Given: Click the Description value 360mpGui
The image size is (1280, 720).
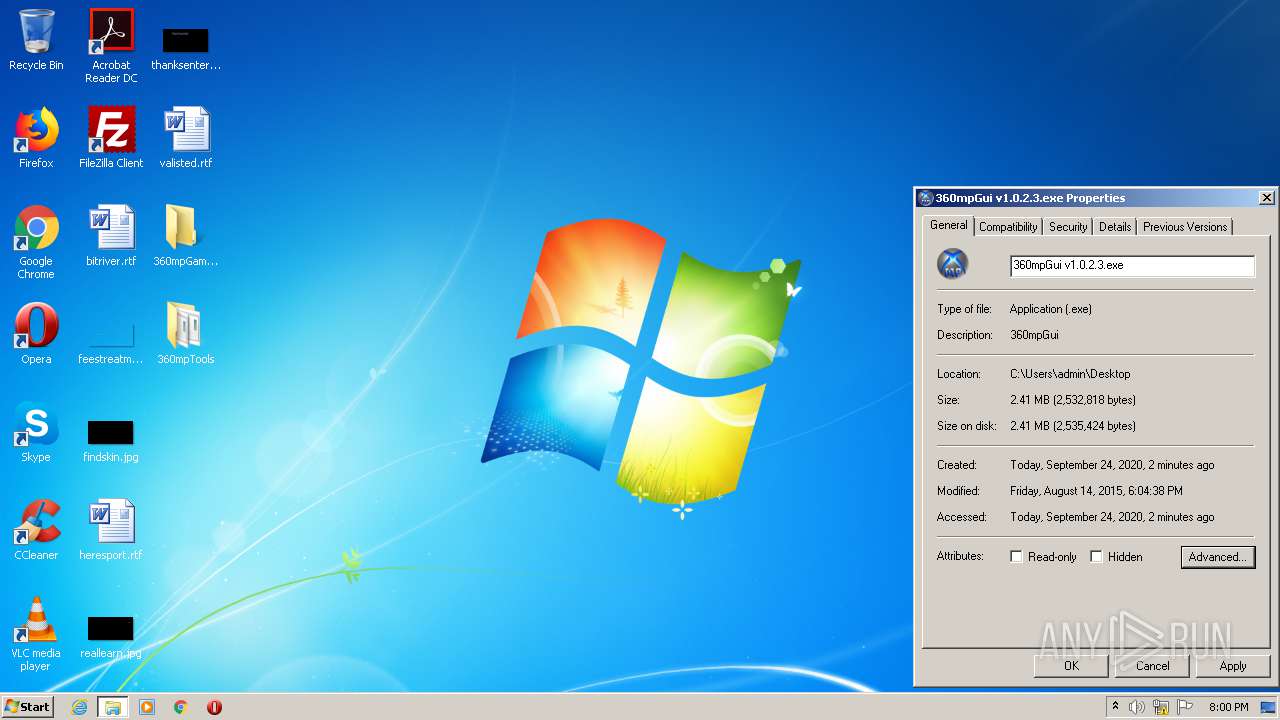Looking at the screenshot, I should click(1034, 335).
